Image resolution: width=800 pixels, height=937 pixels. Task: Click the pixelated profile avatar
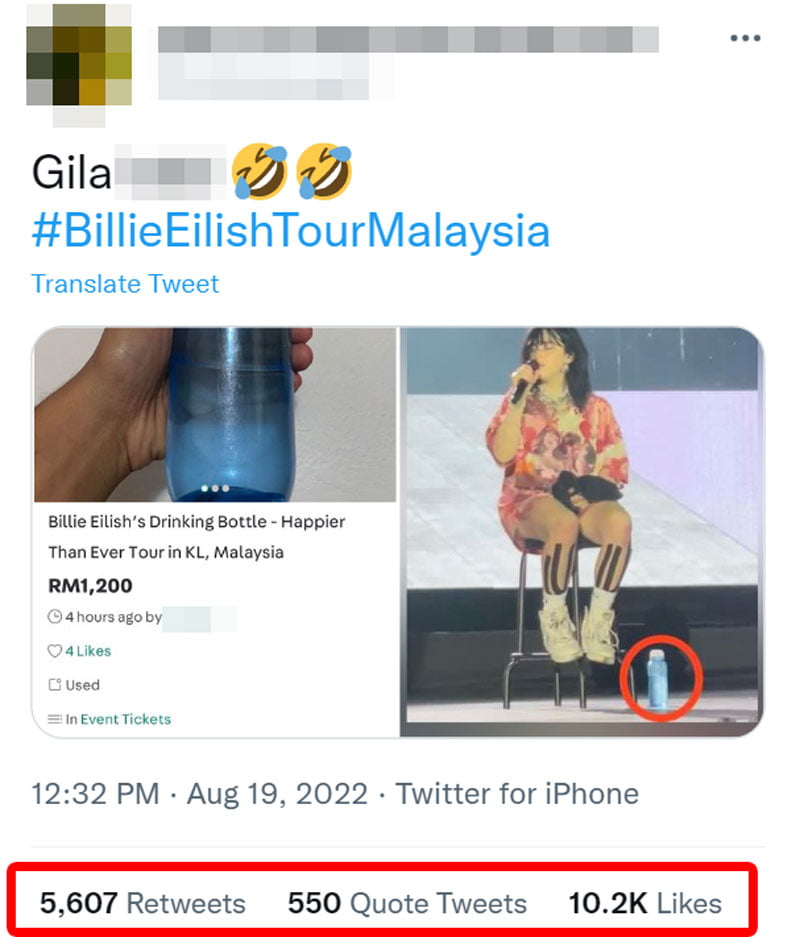tap(79, 65)
